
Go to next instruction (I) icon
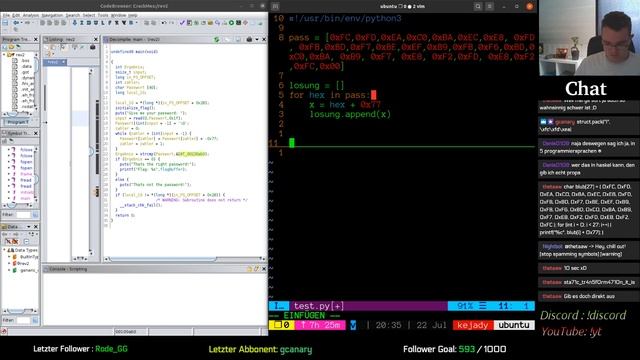pyautogui.click(x=82, y=23)
